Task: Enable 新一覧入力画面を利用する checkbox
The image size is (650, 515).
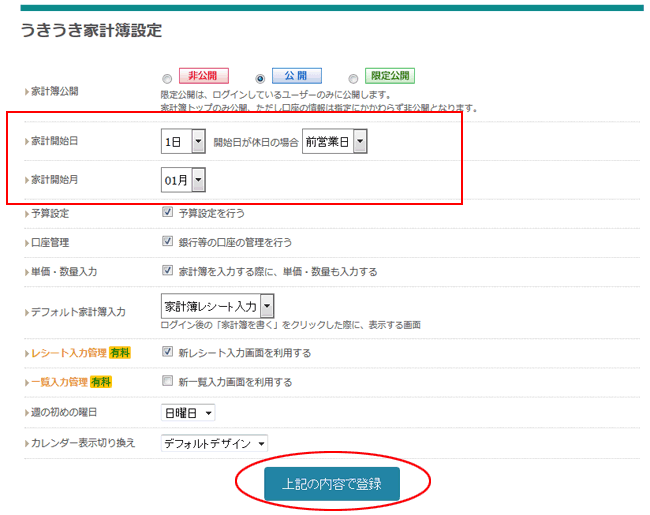Action: coord(167,381)
